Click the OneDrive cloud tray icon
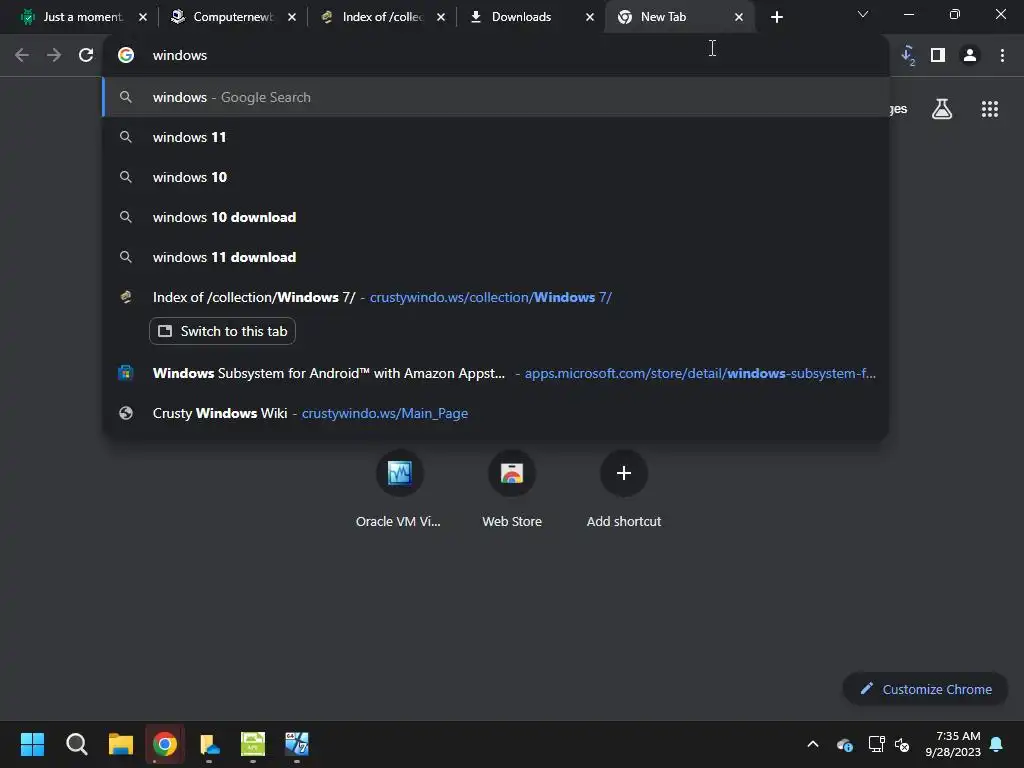The width and height of the screenshot is (1024, 768). coord(844,744)
